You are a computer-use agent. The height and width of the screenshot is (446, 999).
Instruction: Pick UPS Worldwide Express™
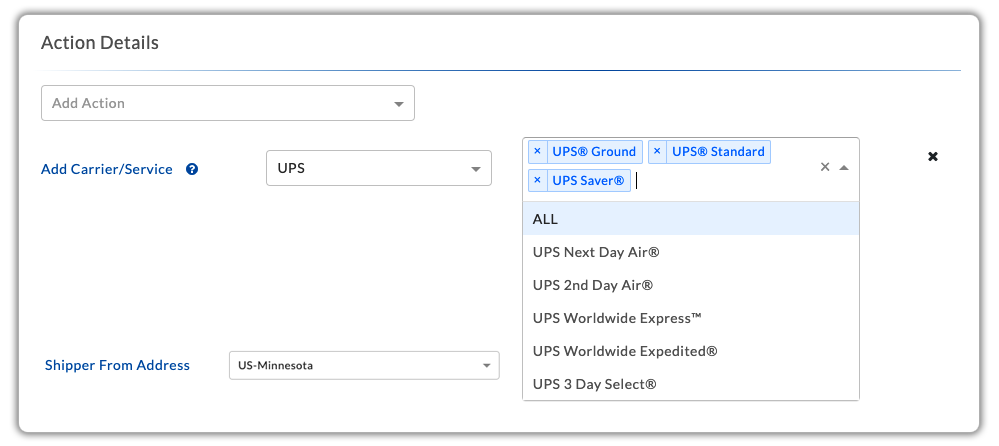tap(691, 318)
